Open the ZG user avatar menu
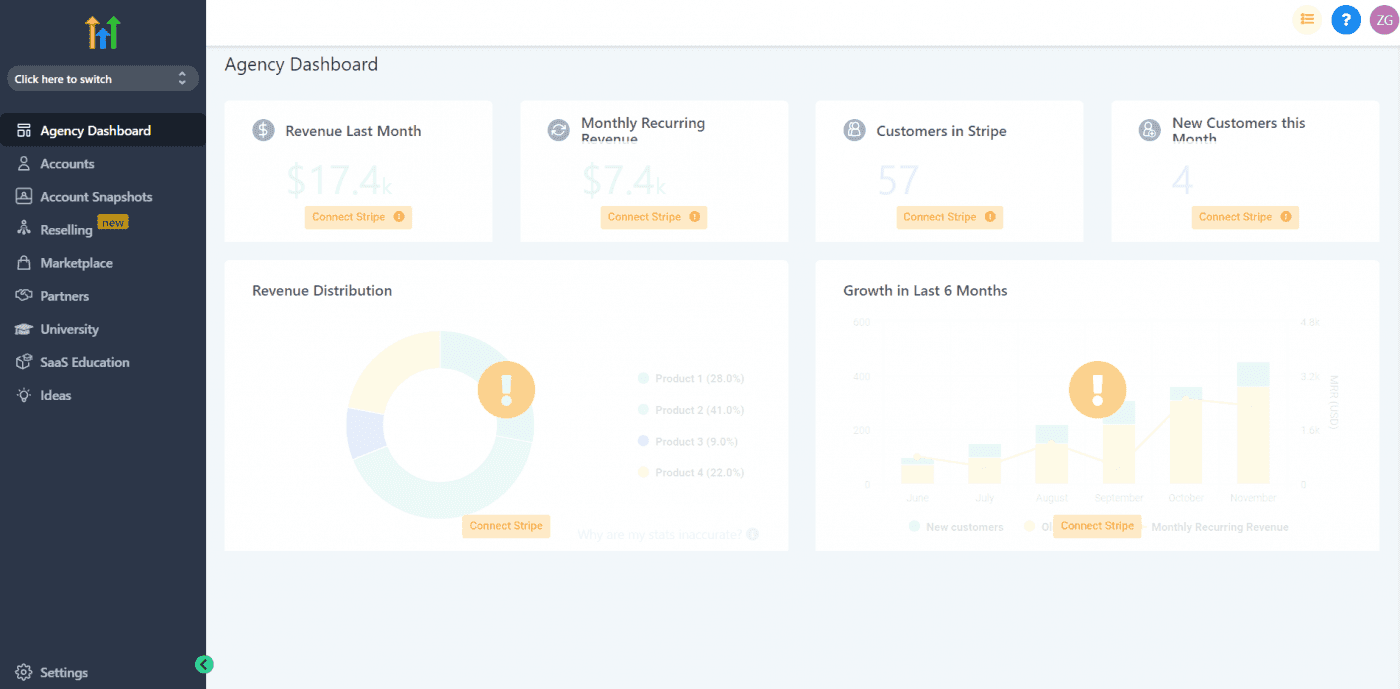1400x689 pixels. point(1384,19)
